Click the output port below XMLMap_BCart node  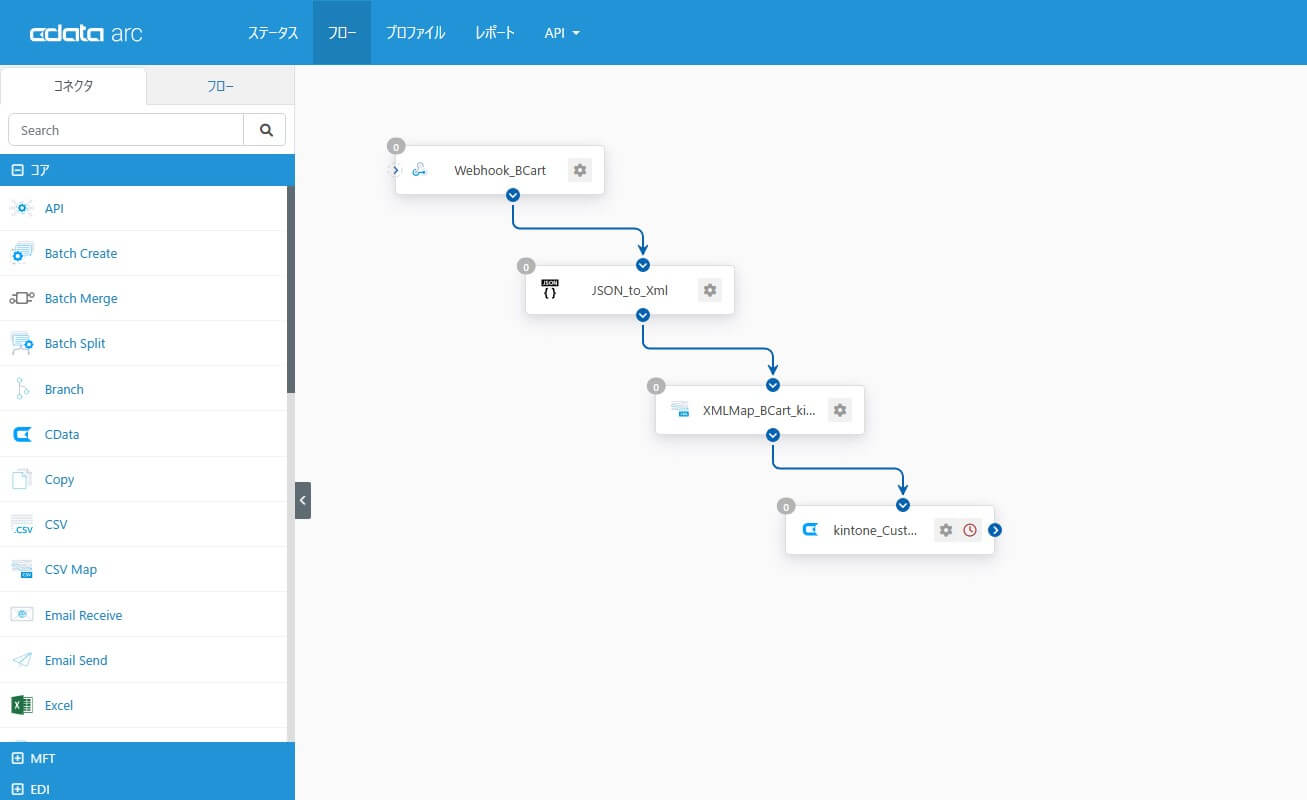click(x=773, y=435)
